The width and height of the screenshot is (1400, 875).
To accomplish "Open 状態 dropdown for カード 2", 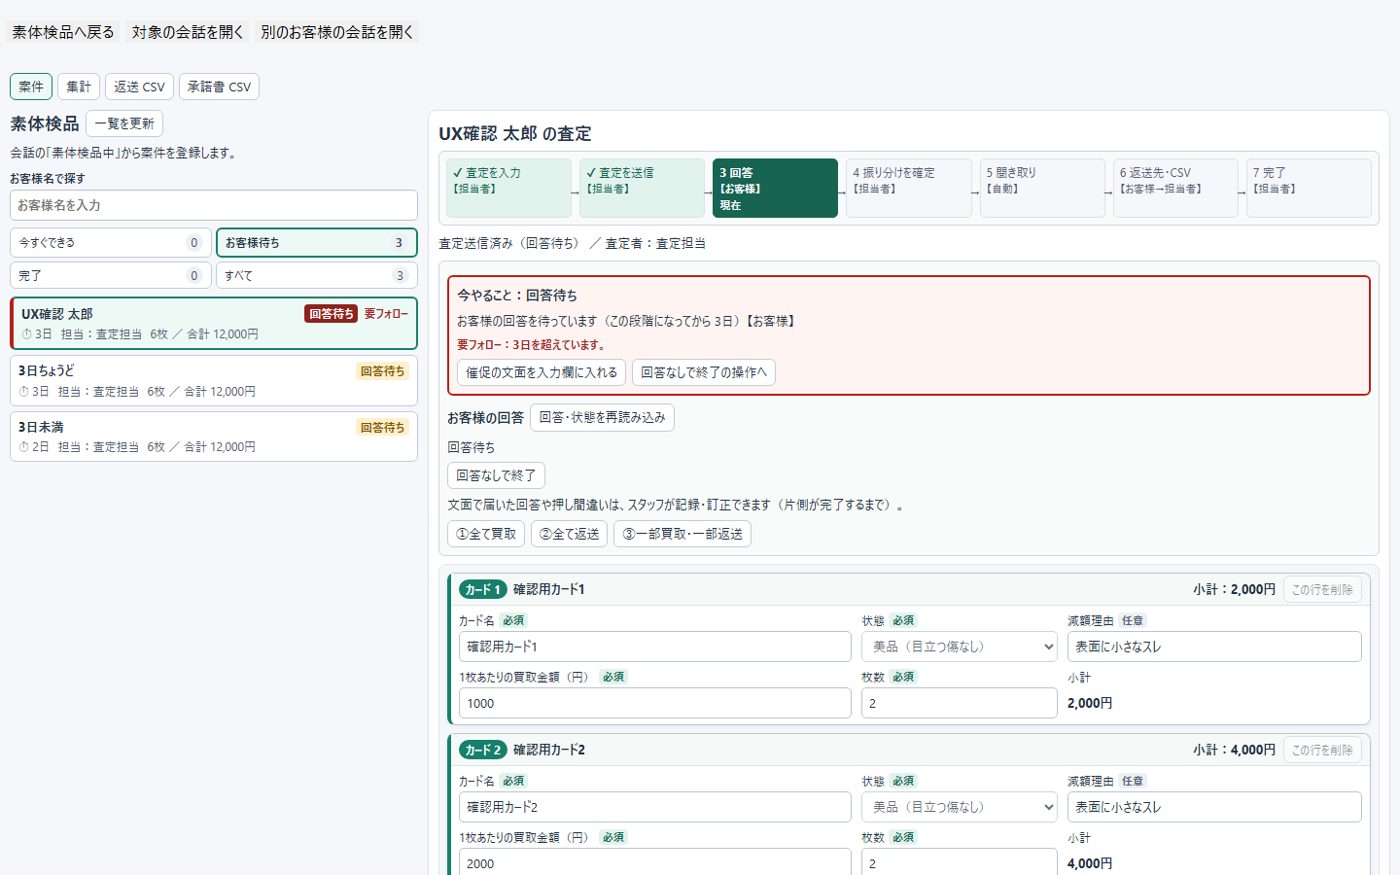I will coord(960,807).
